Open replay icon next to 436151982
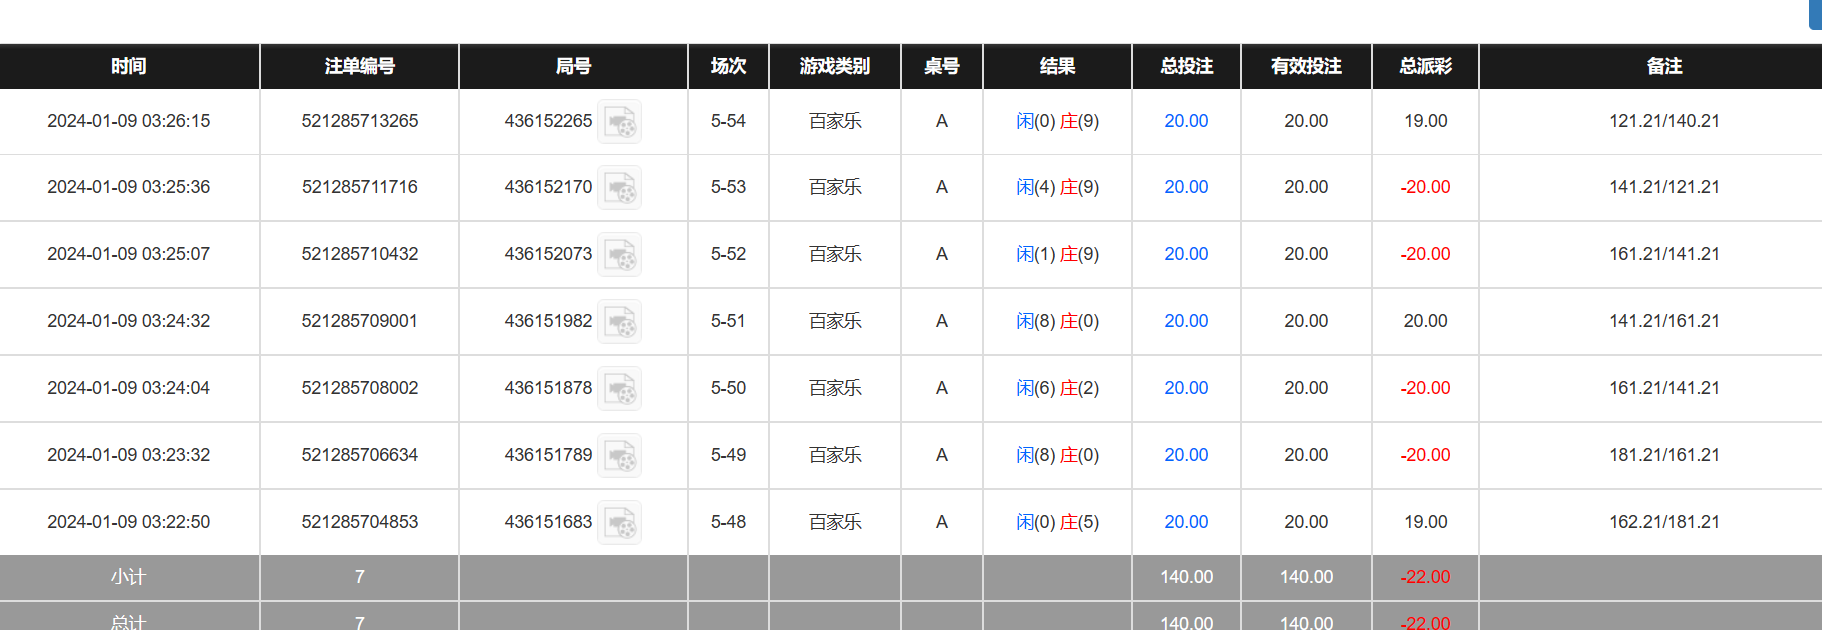 [x=619, y=322]
